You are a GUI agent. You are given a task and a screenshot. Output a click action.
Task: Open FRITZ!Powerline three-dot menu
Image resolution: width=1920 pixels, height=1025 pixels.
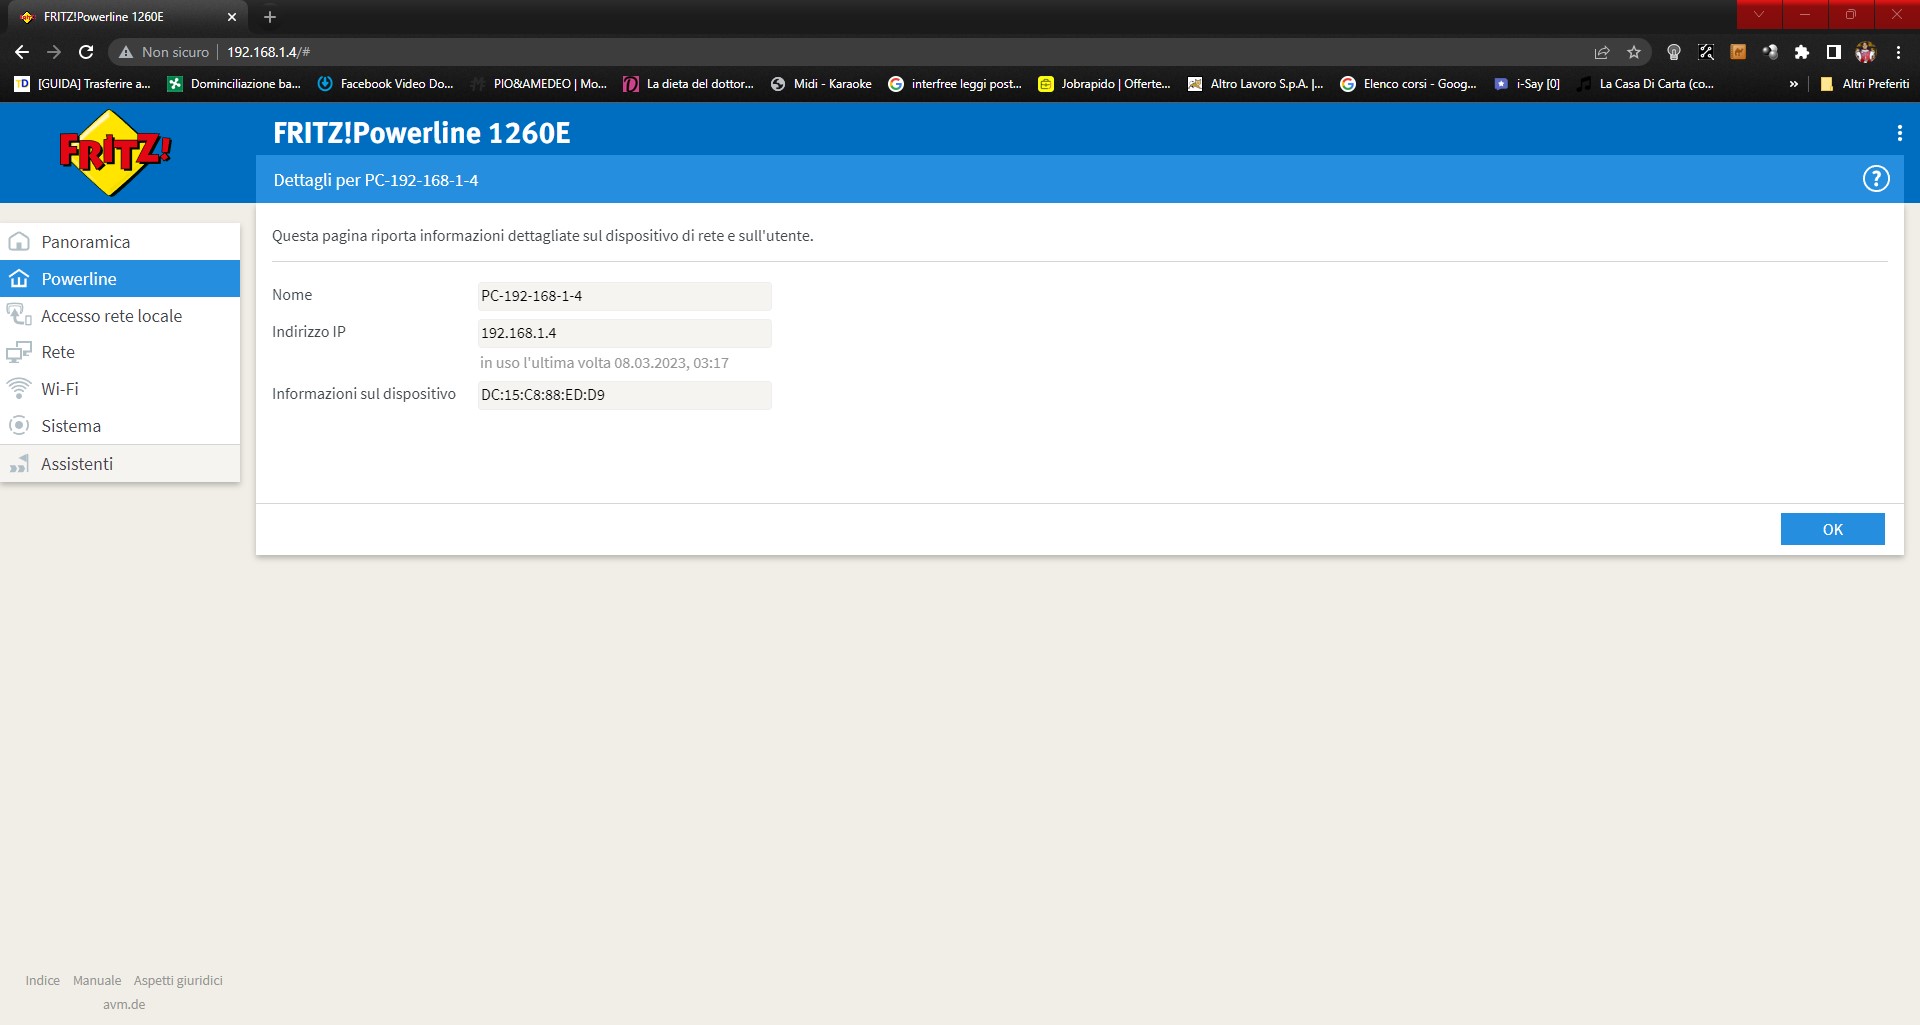click(1899, 133)
